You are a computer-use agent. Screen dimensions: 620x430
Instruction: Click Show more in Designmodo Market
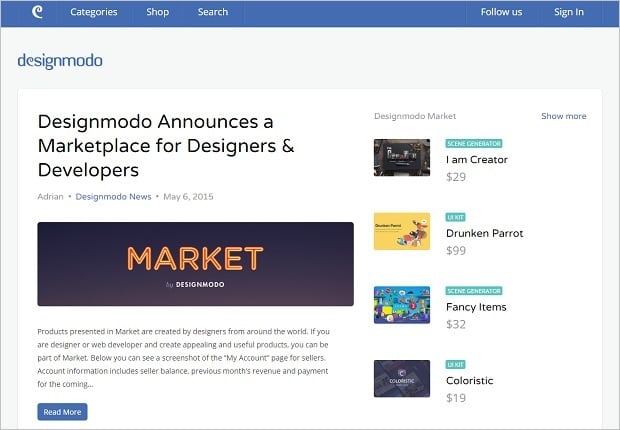click(x=564, y=116)
